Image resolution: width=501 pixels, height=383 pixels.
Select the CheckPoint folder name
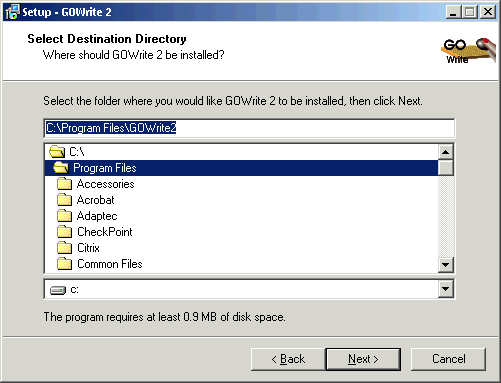click(x=105, y=232)
